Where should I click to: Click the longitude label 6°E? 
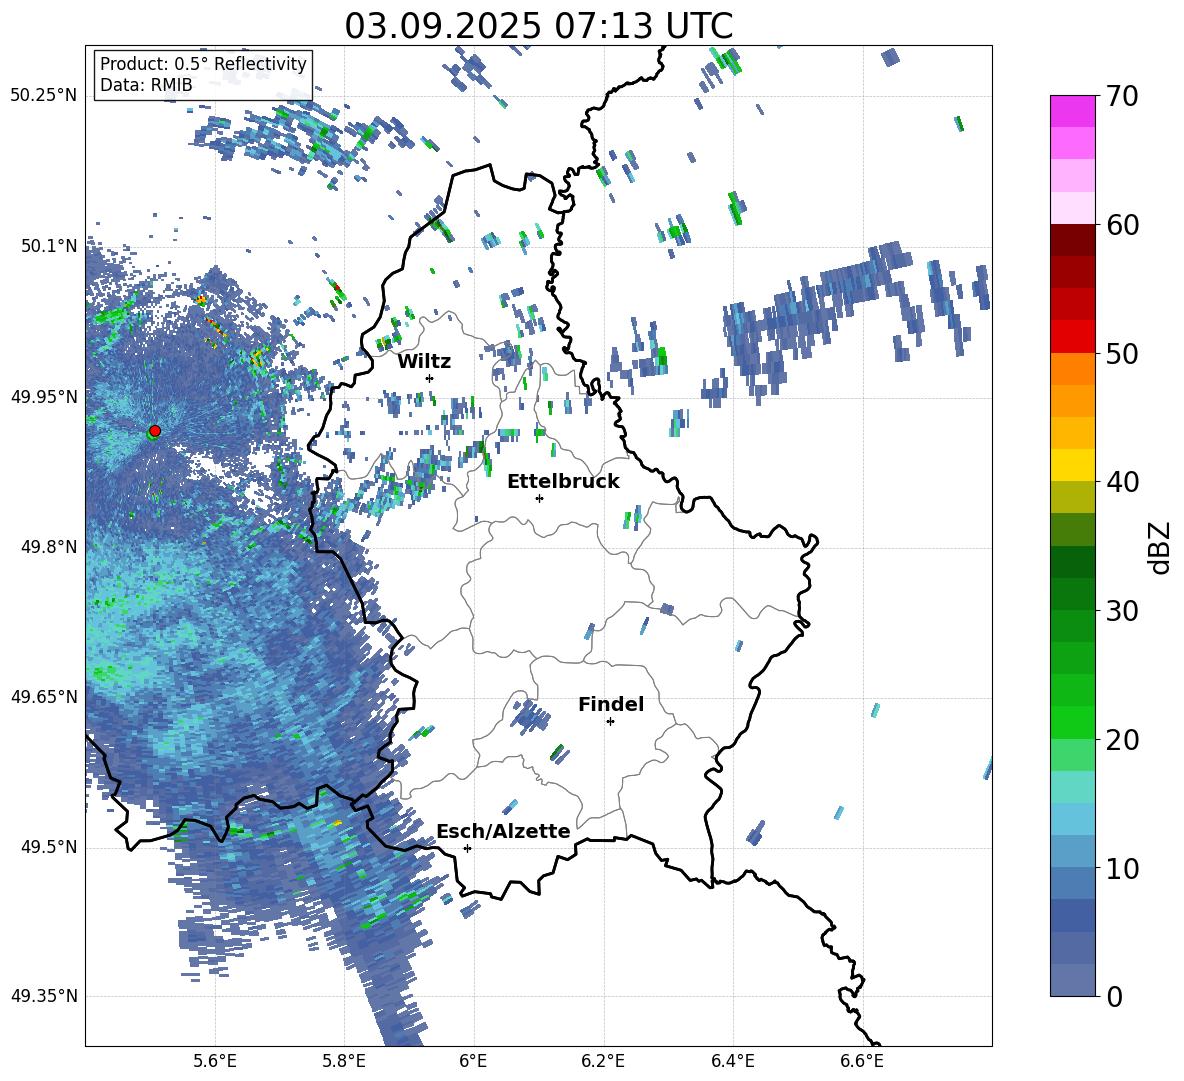pos(473,1061)
